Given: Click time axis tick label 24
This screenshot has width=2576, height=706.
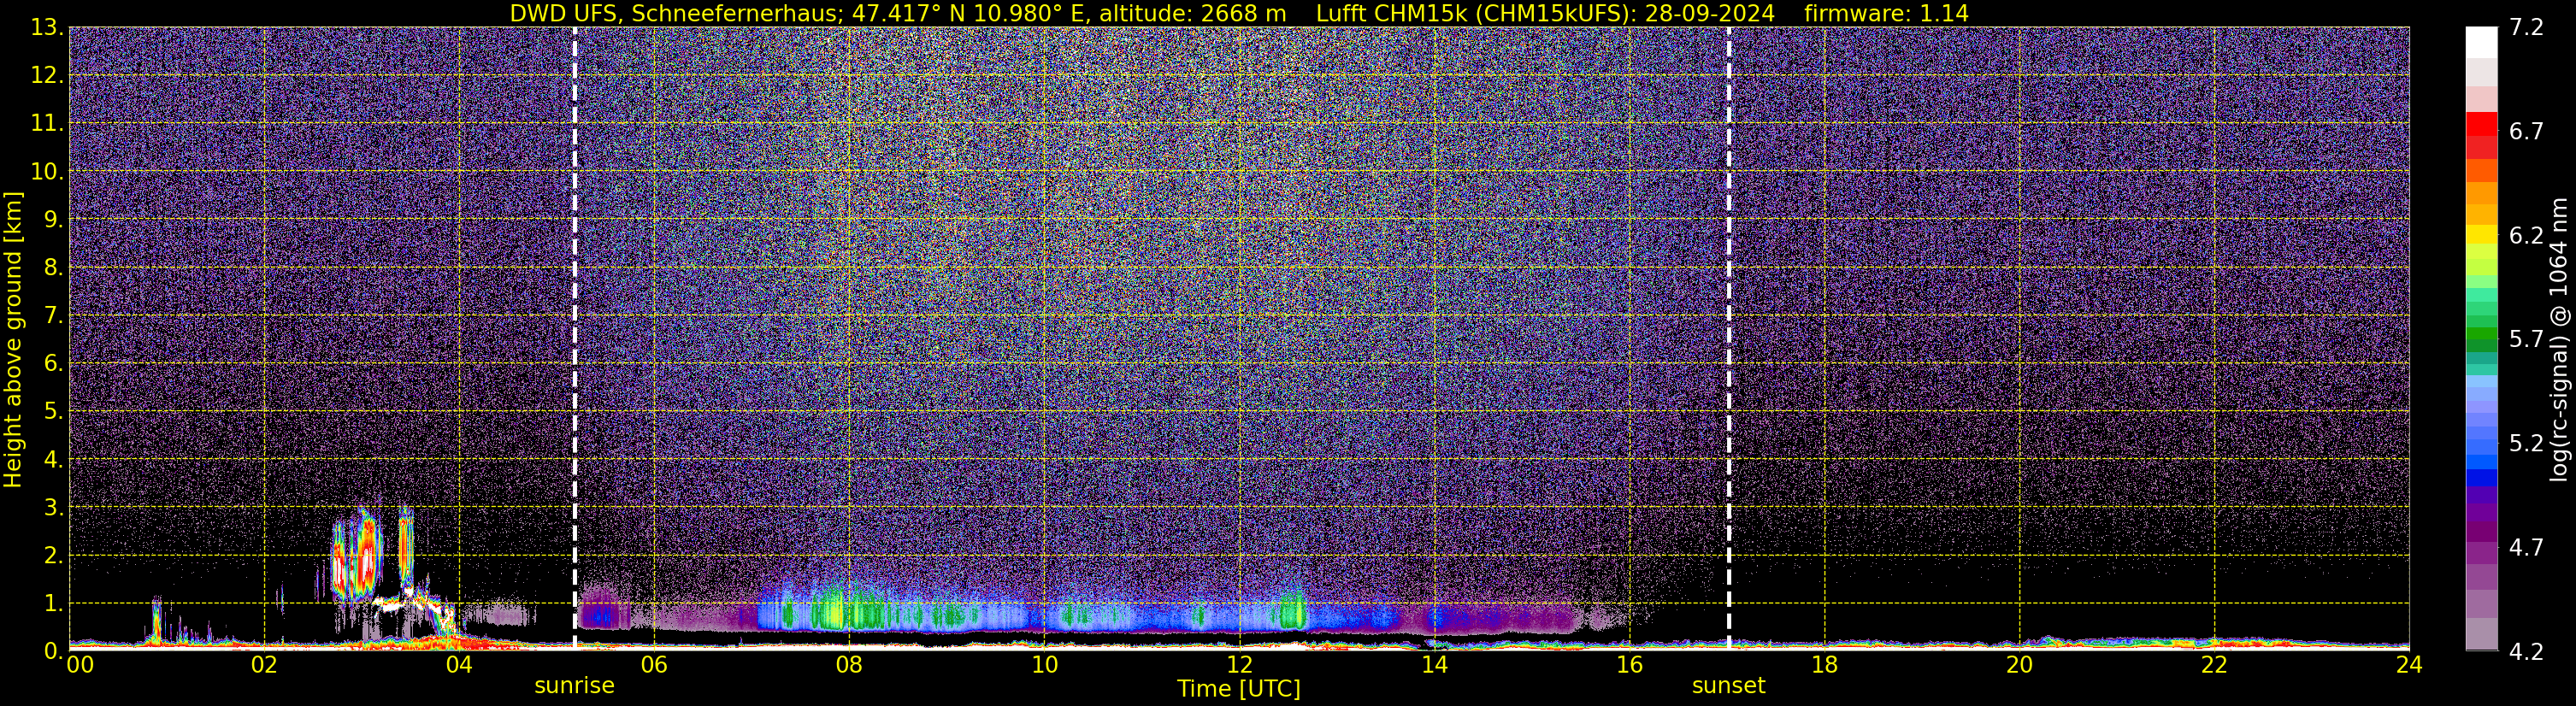Looking at the screenshot, I should 2409,665.
